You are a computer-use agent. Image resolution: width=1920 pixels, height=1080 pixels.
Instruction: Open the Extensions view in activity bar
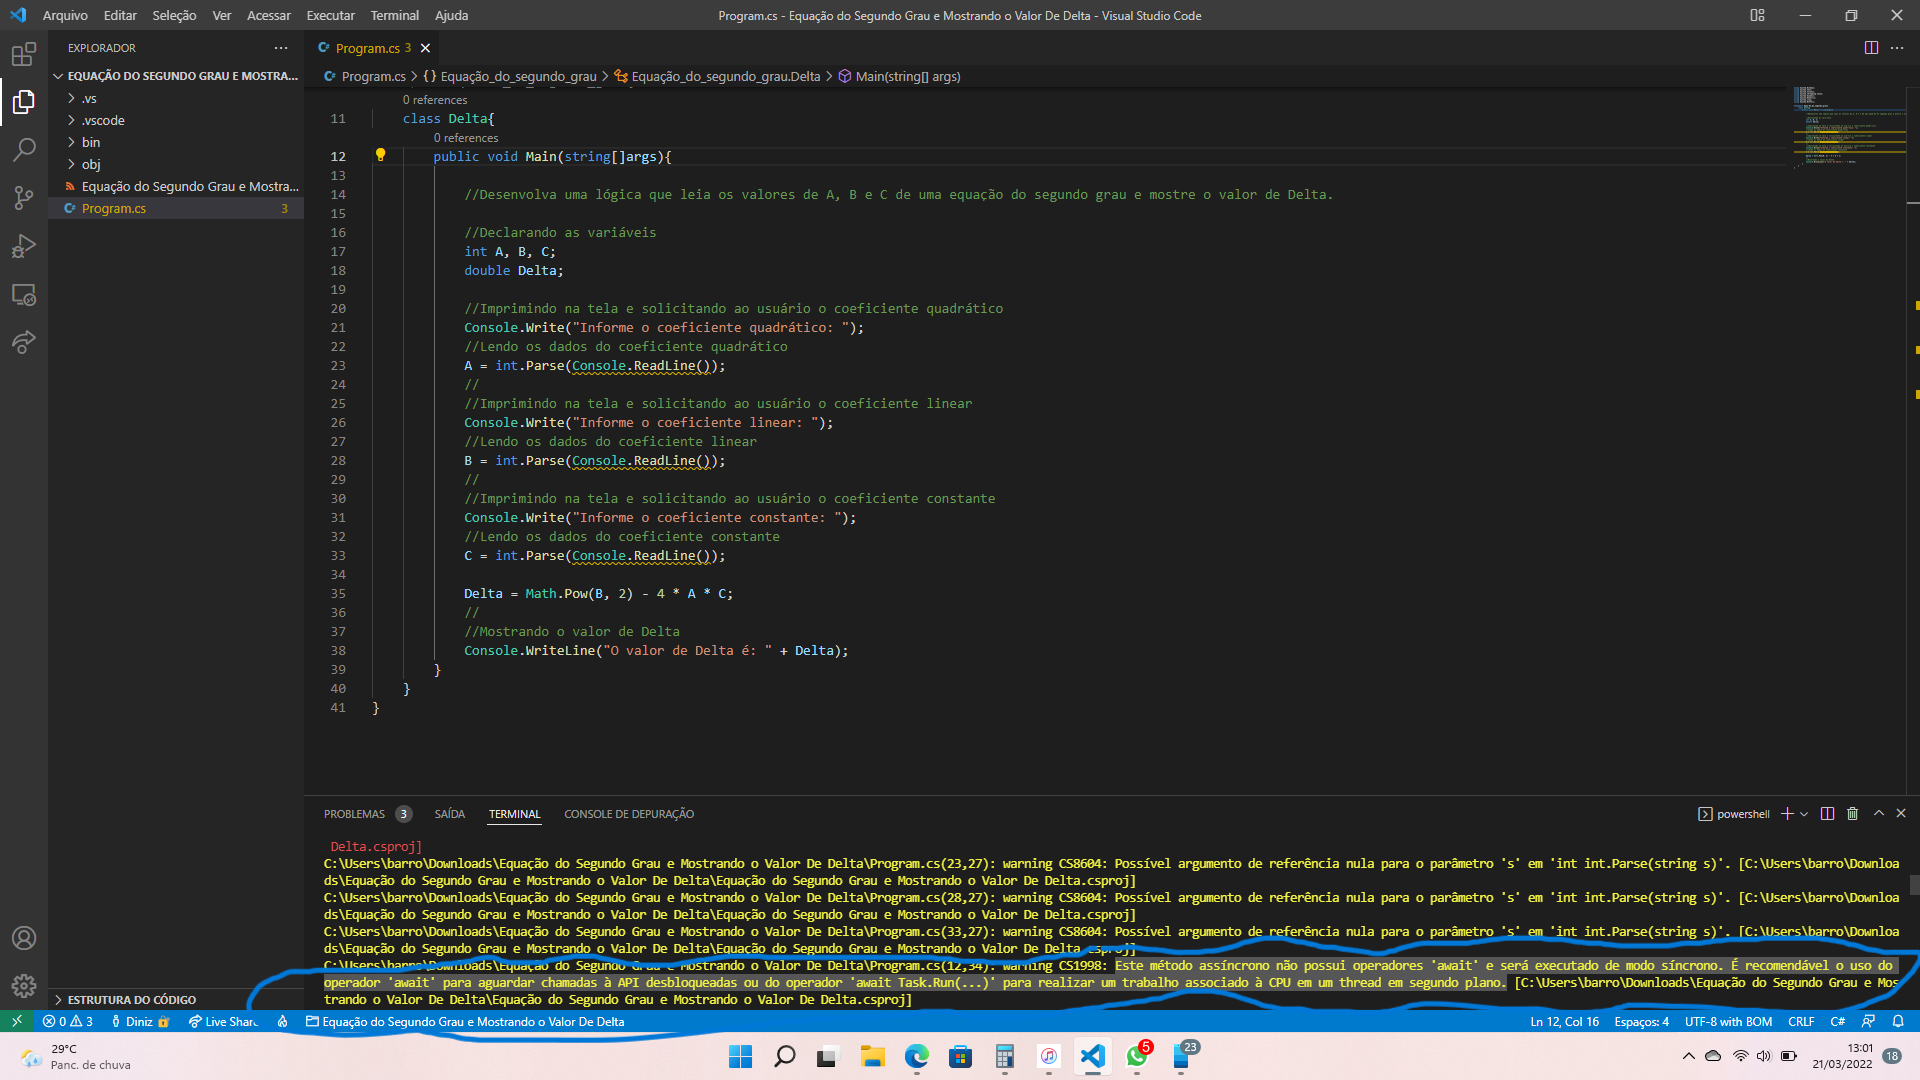24,54
